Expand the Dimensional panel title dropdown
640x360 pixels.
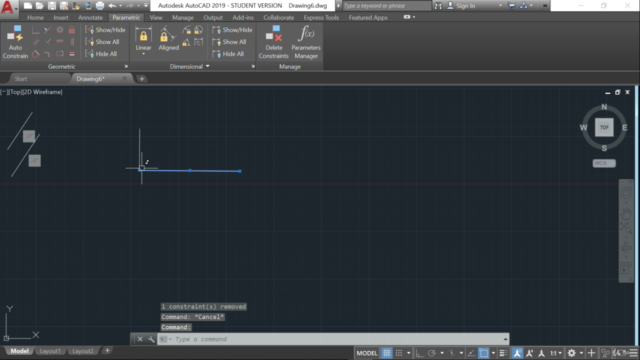pos(208,66)
